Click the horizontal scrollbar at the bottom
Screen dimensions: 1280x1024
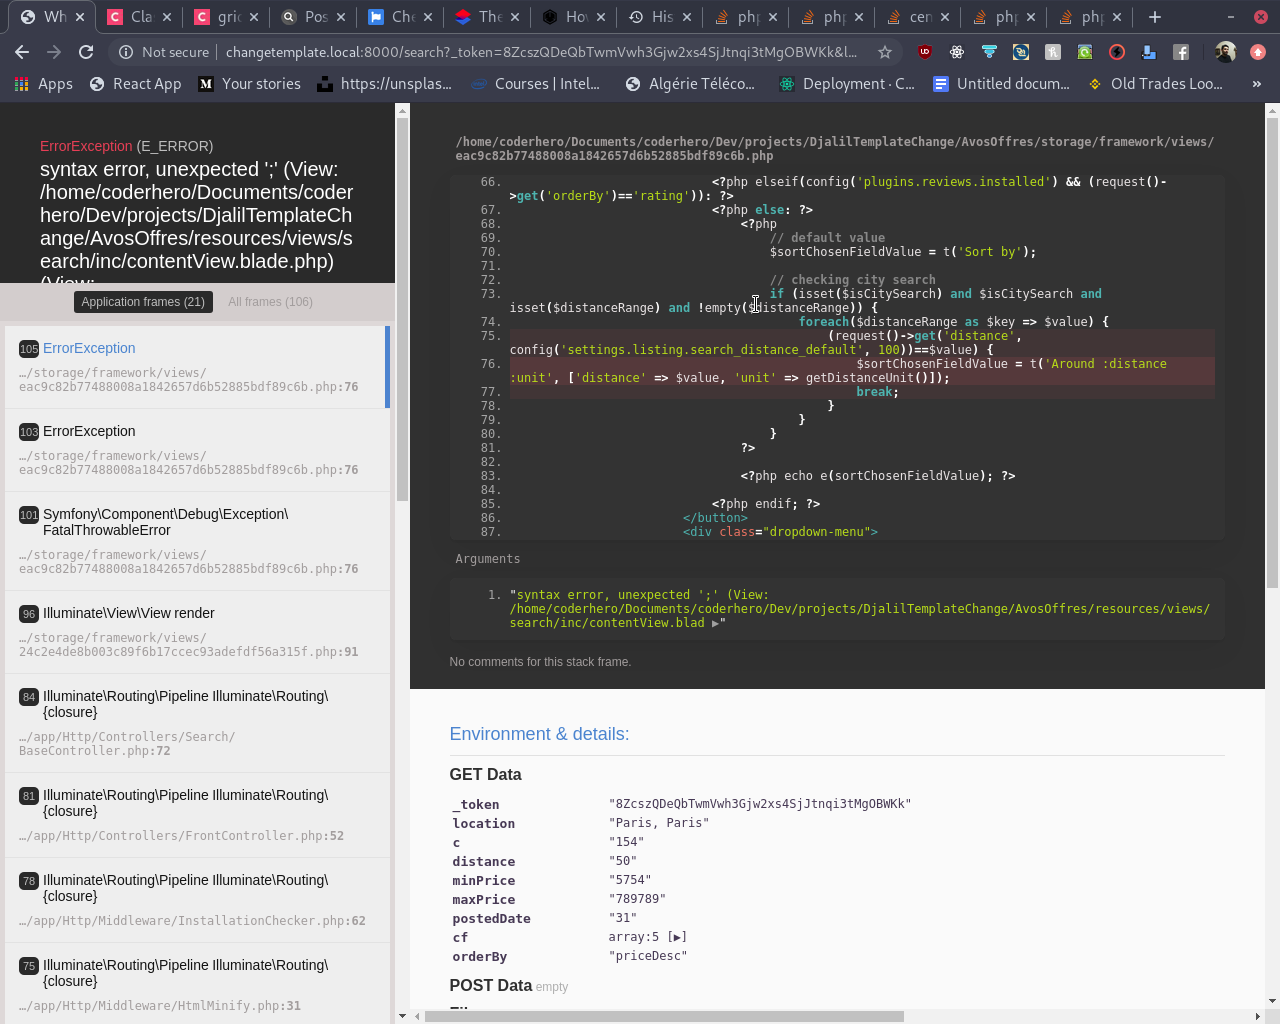click(664, 1016)
